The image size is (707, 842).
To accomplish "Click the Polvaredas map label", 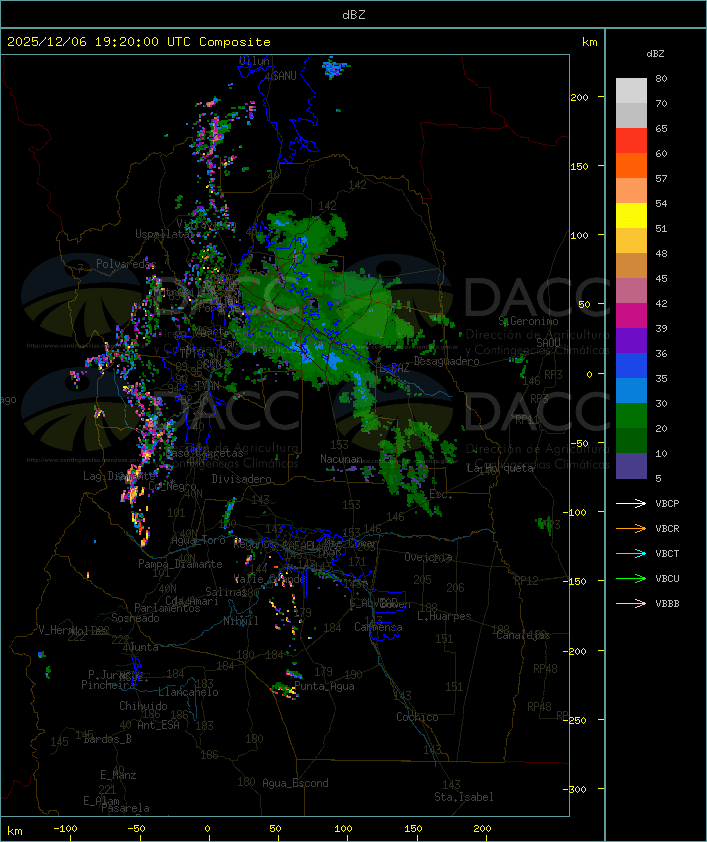I will (x=126, y=264).
